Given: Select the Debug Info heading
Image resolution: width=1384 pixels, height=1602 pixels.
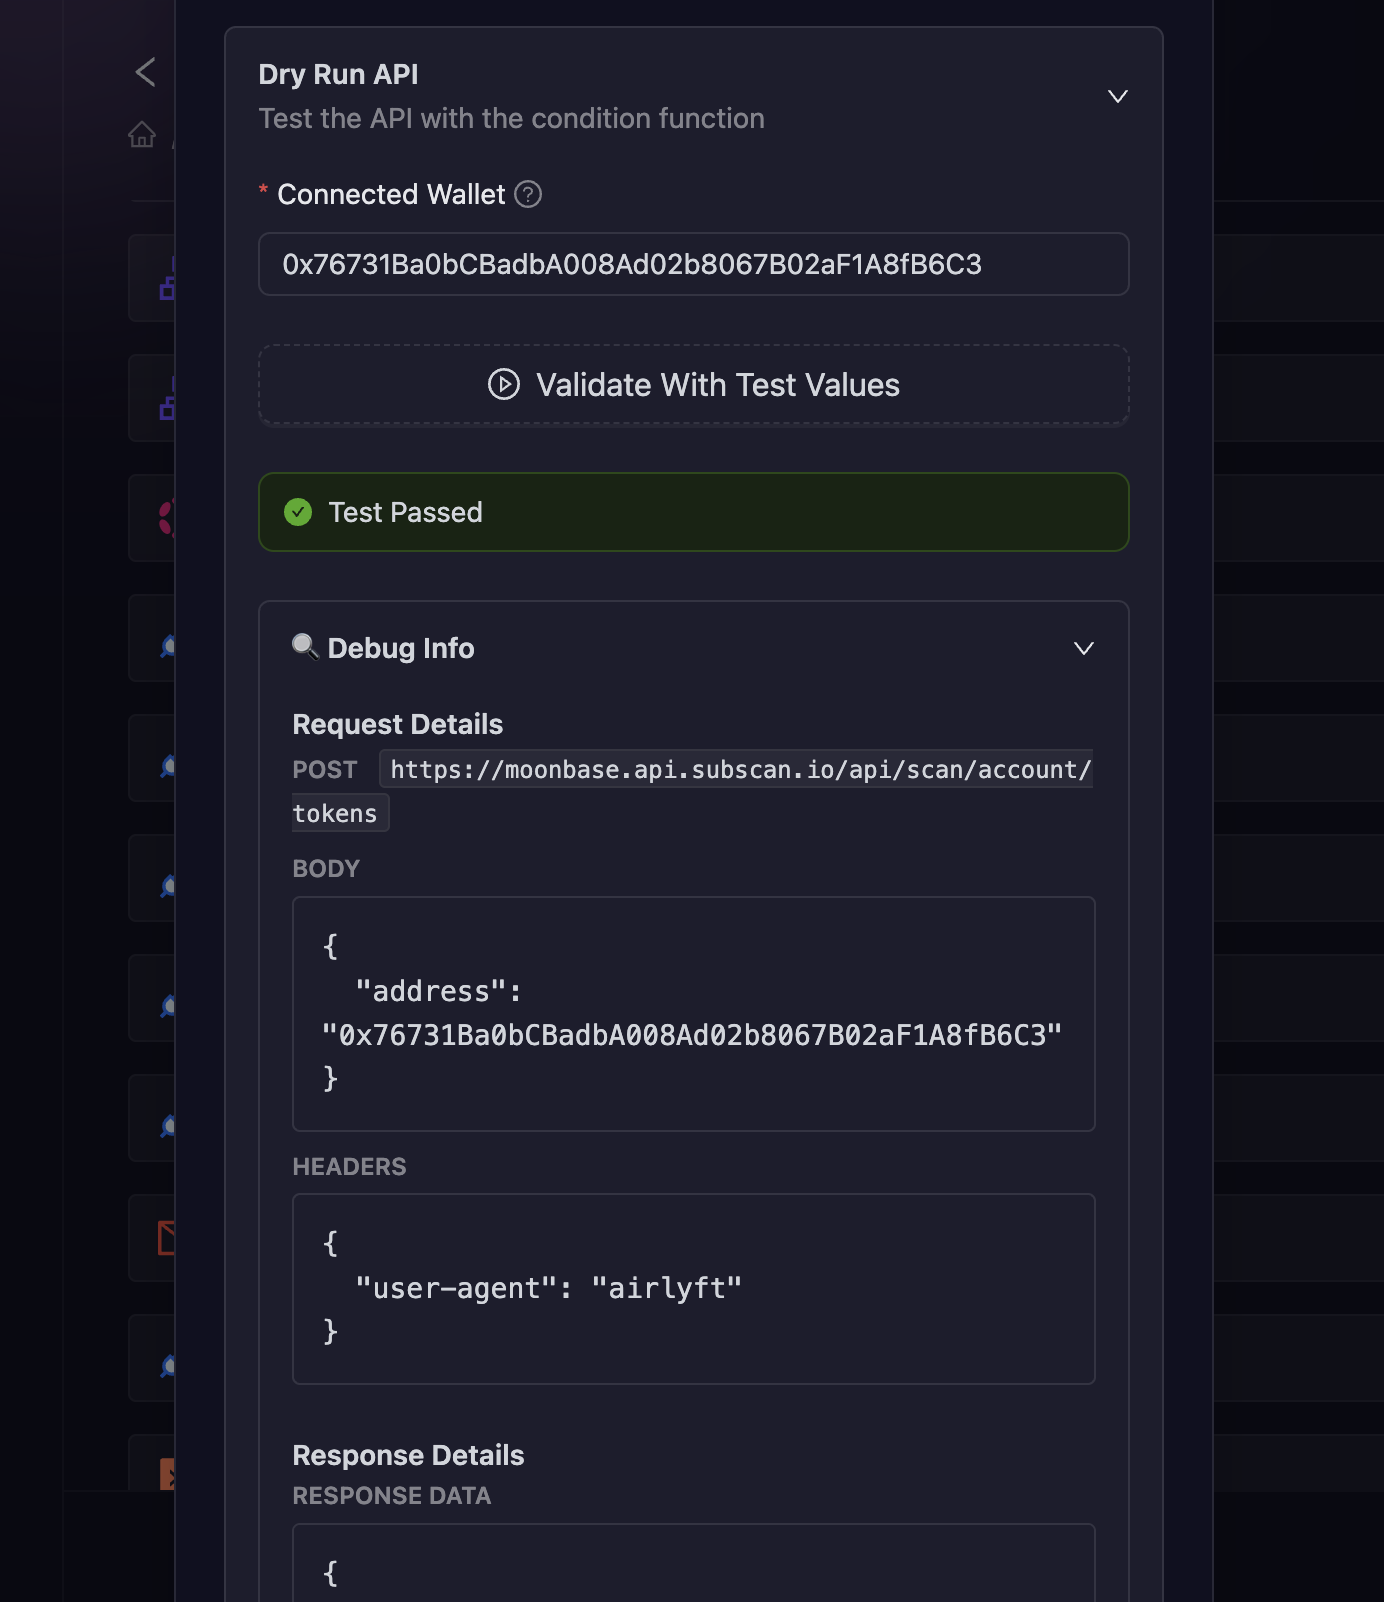Looking at the screenshot, I should (x=401, y=648).
